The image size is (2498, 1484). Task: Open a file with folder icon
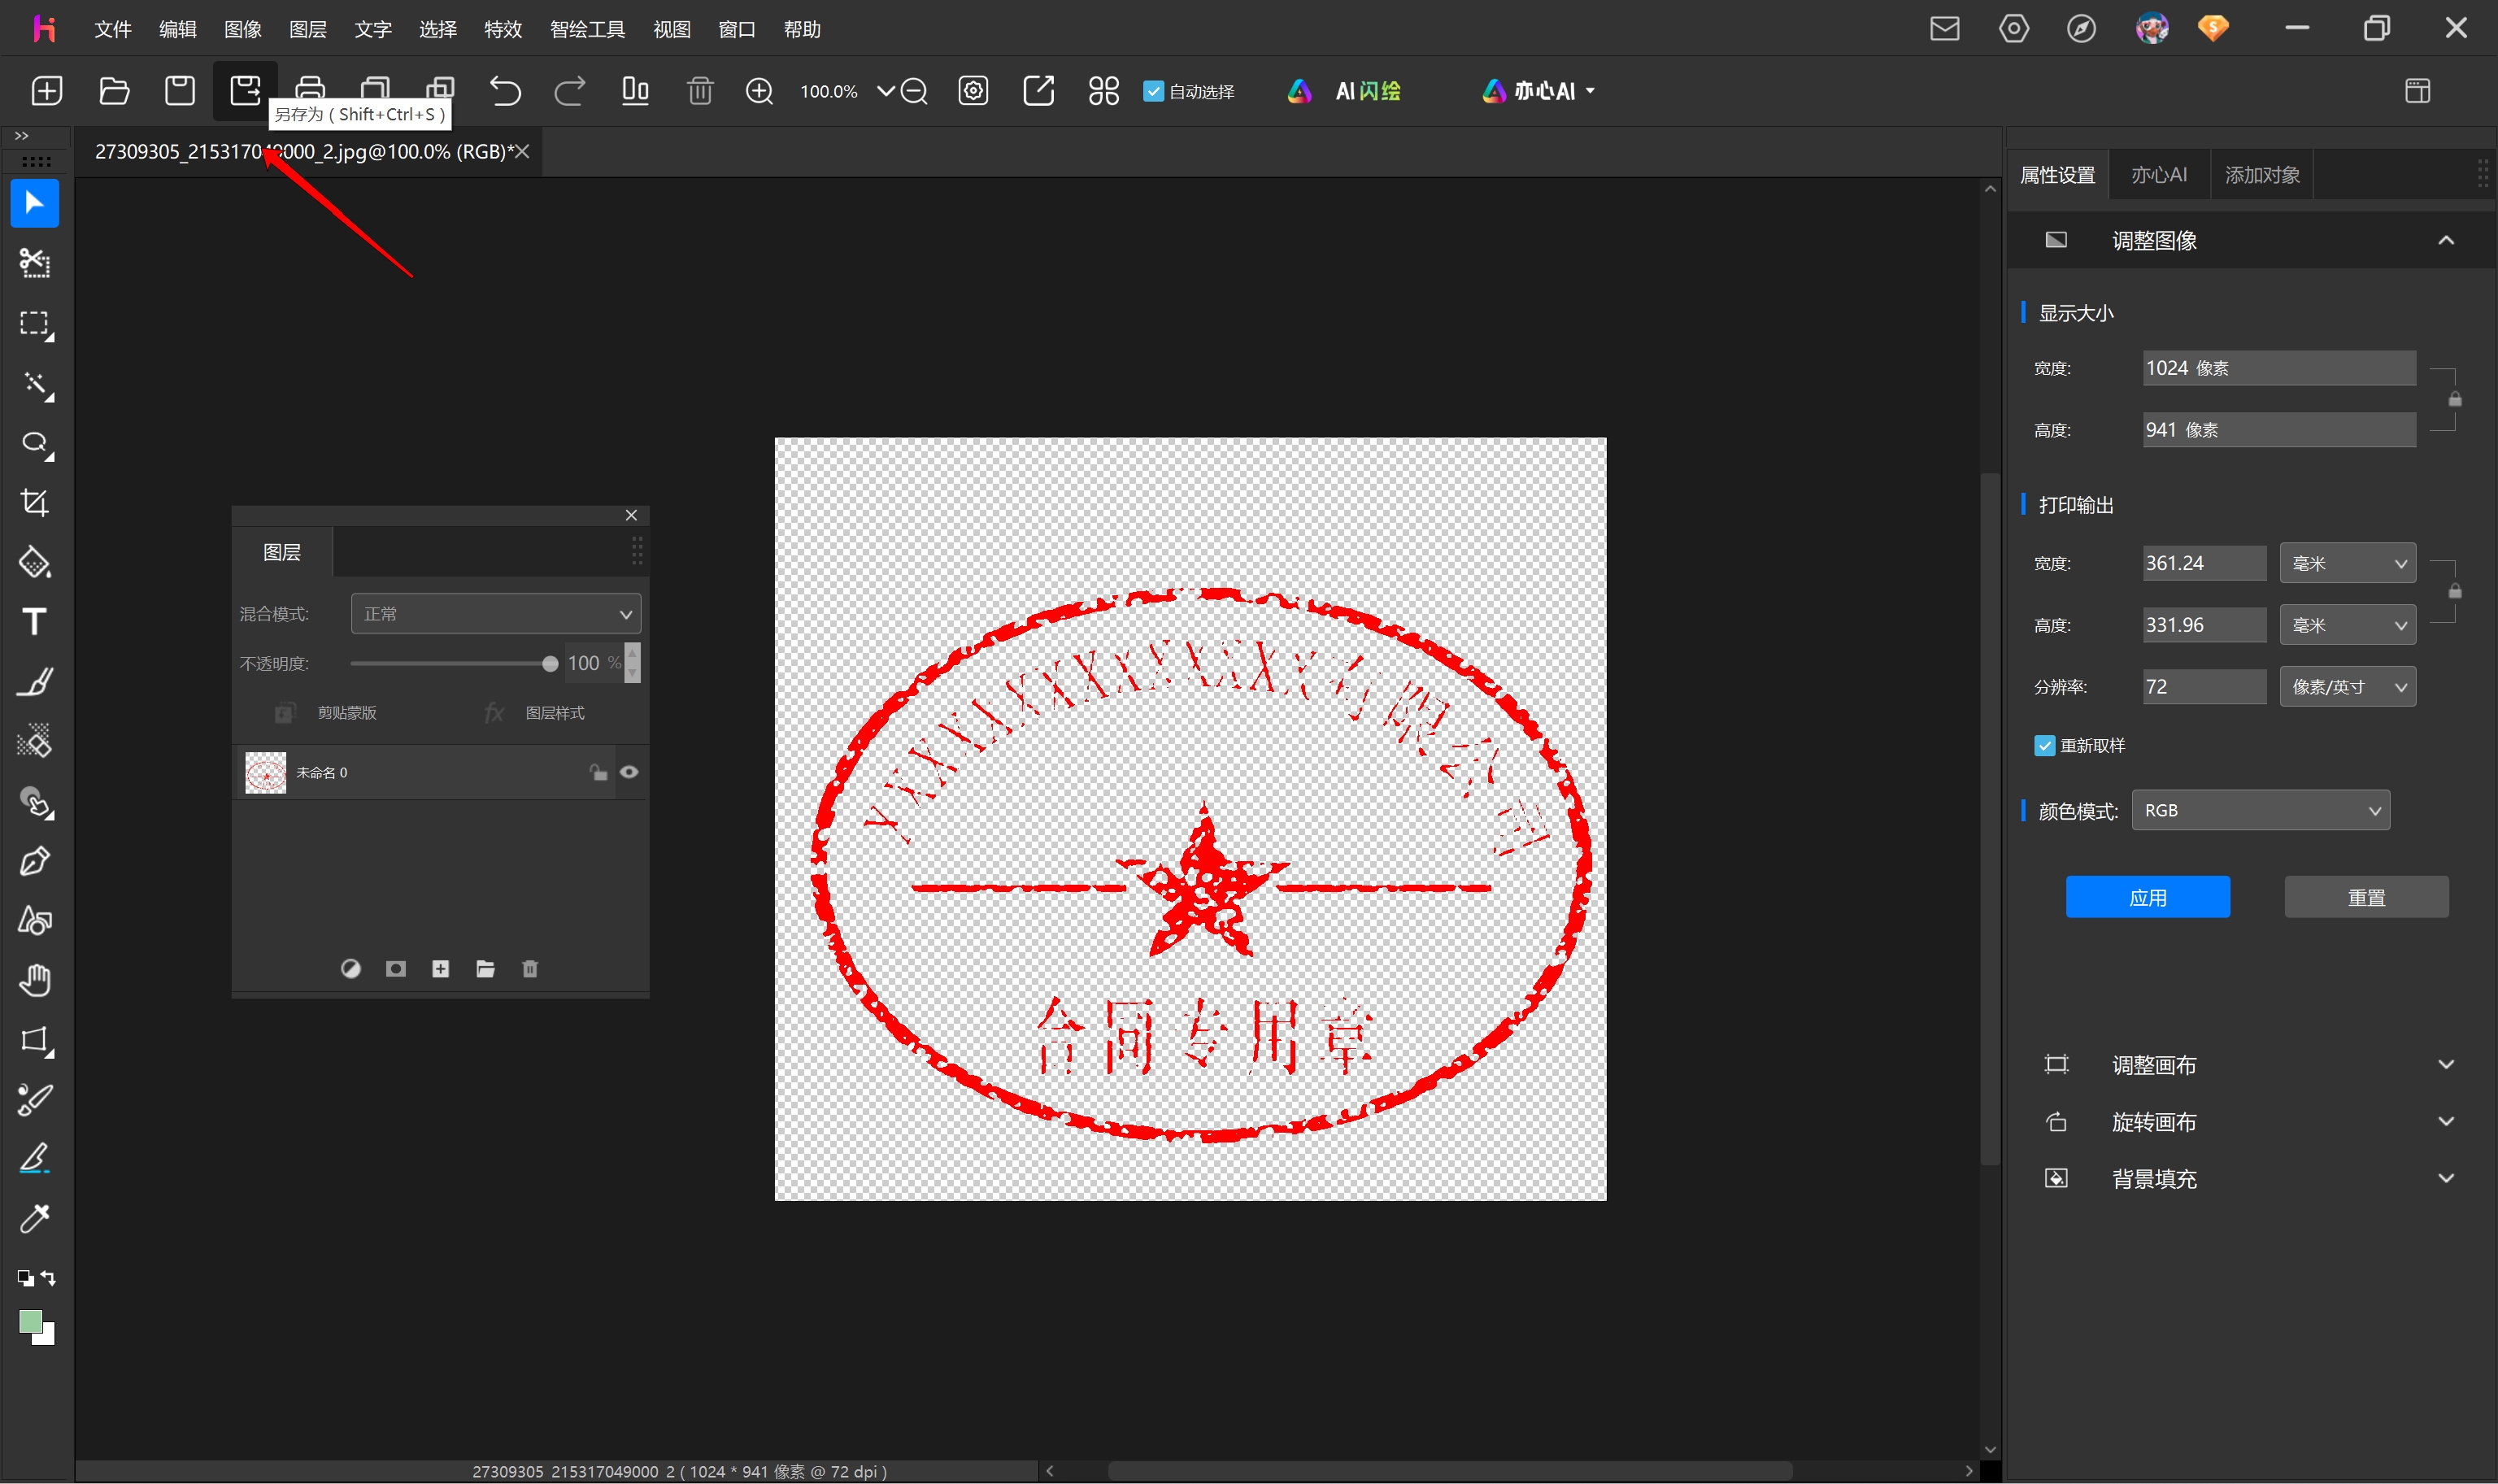click(x=114, y=91)
